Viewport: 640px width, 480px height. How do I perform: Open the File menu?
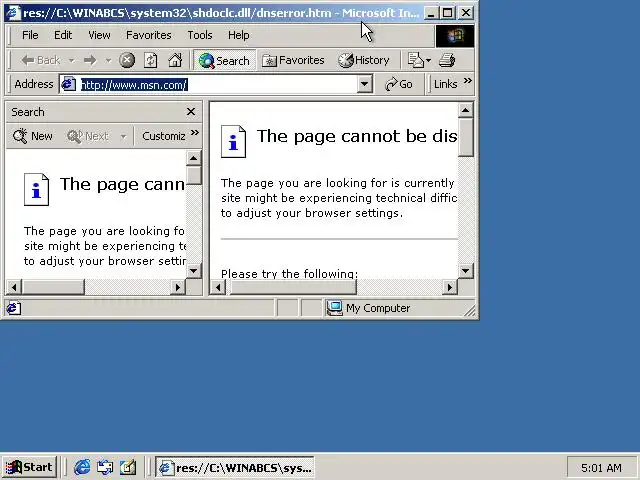pos(30,35)
